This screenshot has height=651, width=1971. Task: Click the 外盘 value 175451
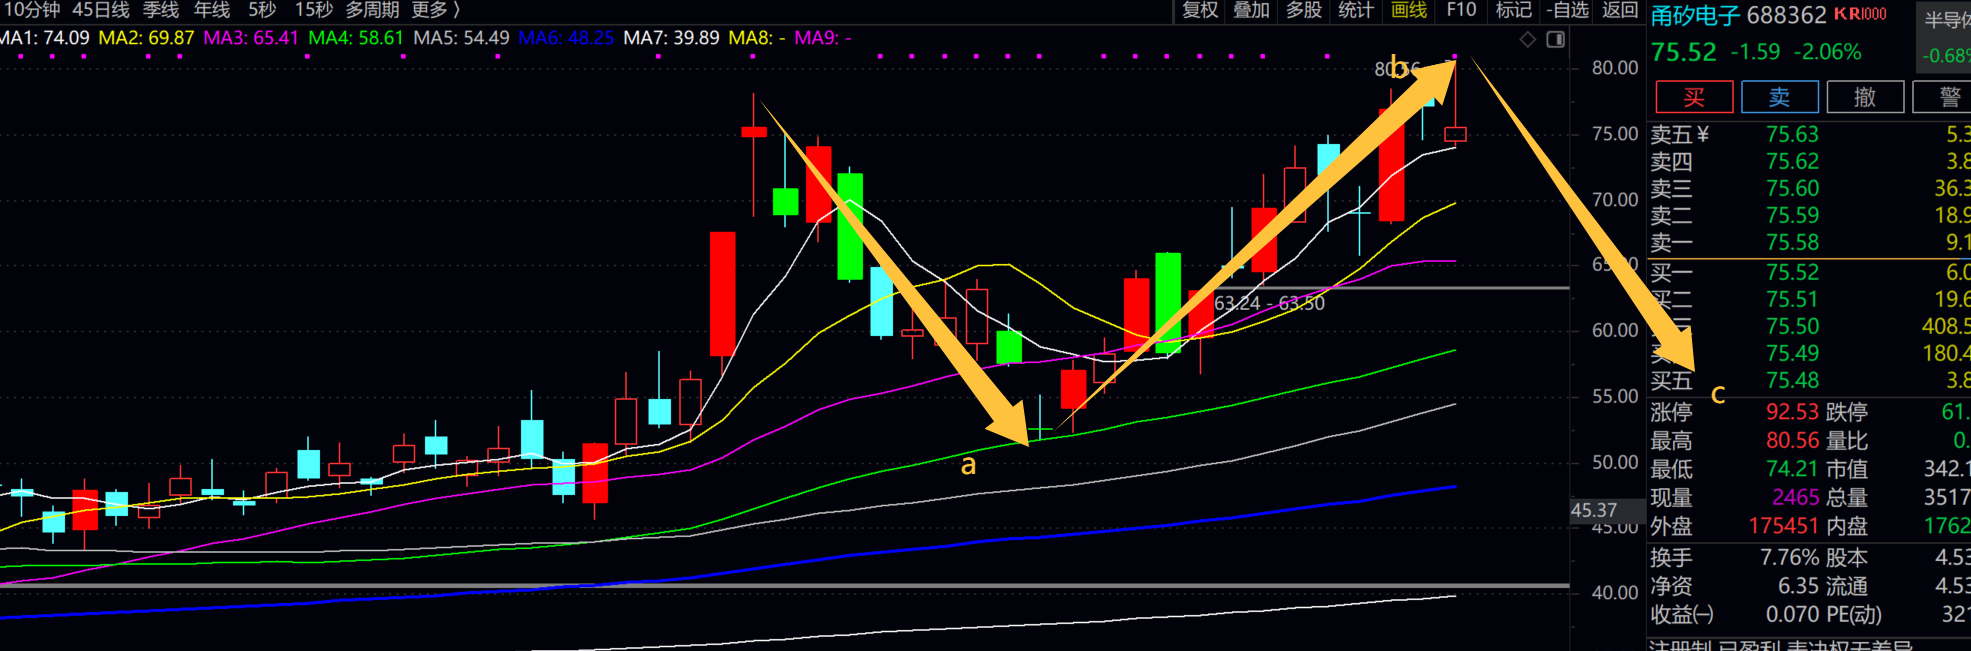click(1784, 526)
